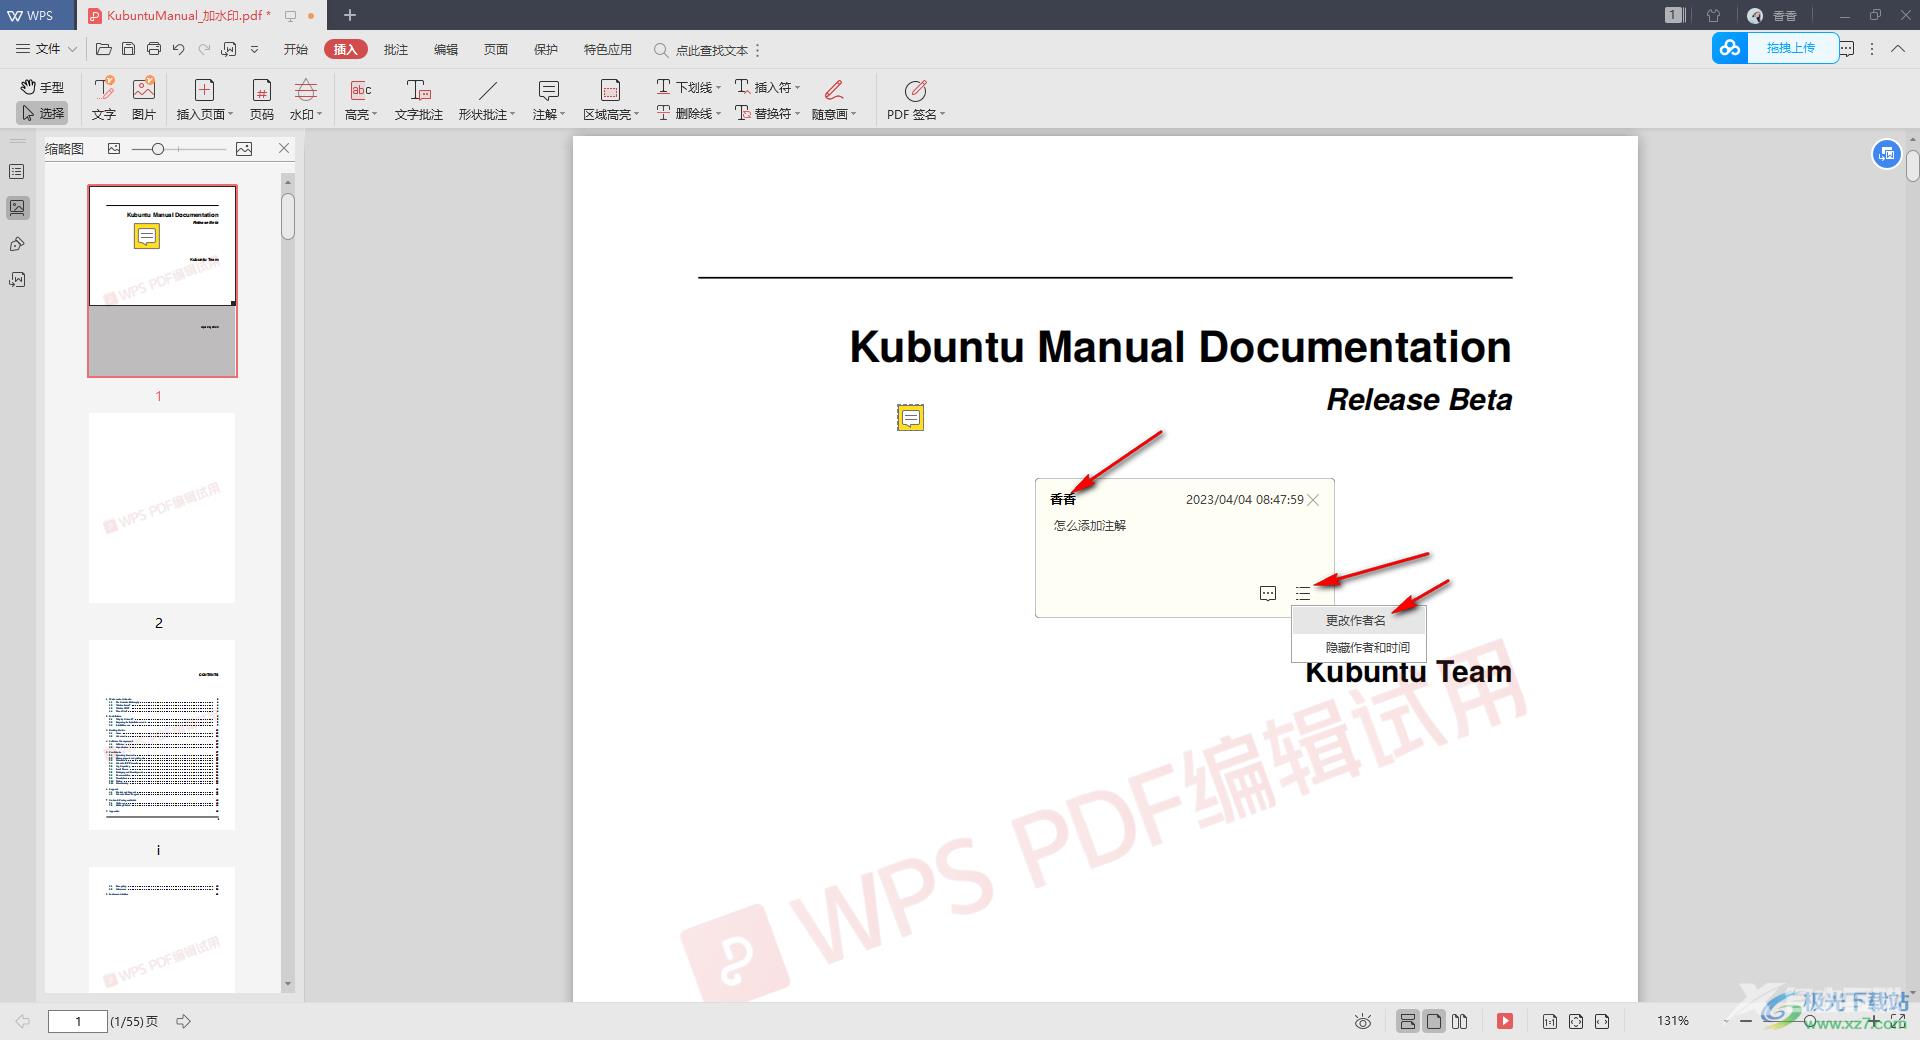Click the Picture (图片) insert tool

[x=144, y=99]
